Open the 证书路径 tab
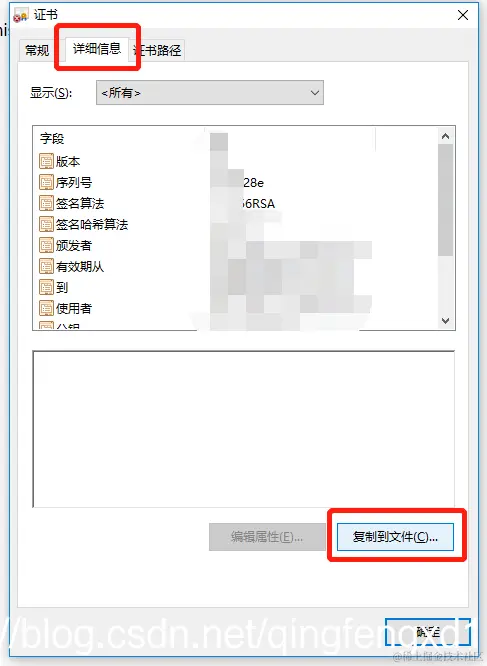The width and height of the screenshot is (487, 666). pos(157,51)
